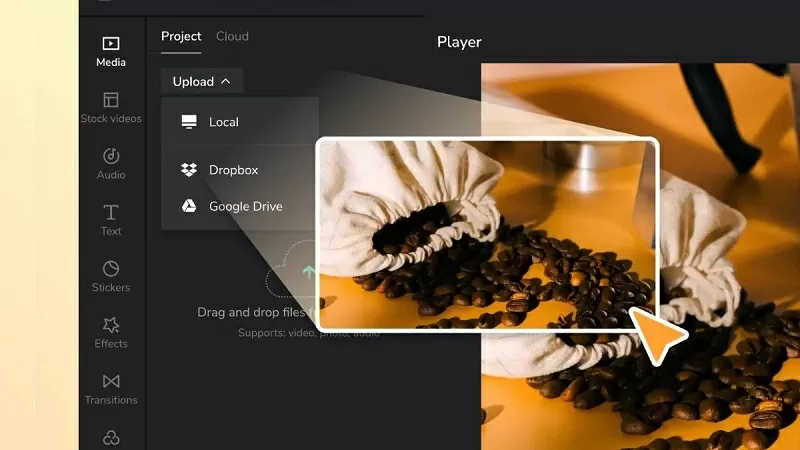The image size is (800, 450).
Task: Choose the Dropbox upload option
Action: pos(233,170)
